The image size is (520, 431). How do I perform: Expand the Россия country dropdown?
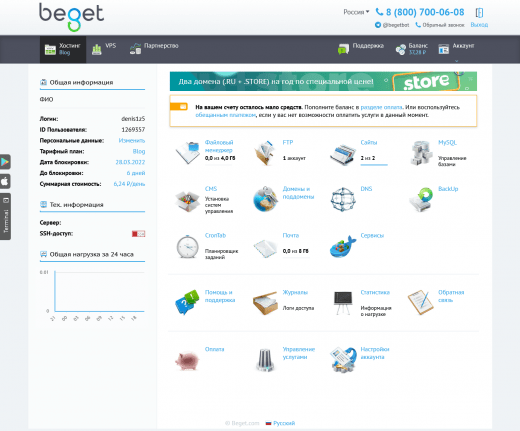[356, 12]
